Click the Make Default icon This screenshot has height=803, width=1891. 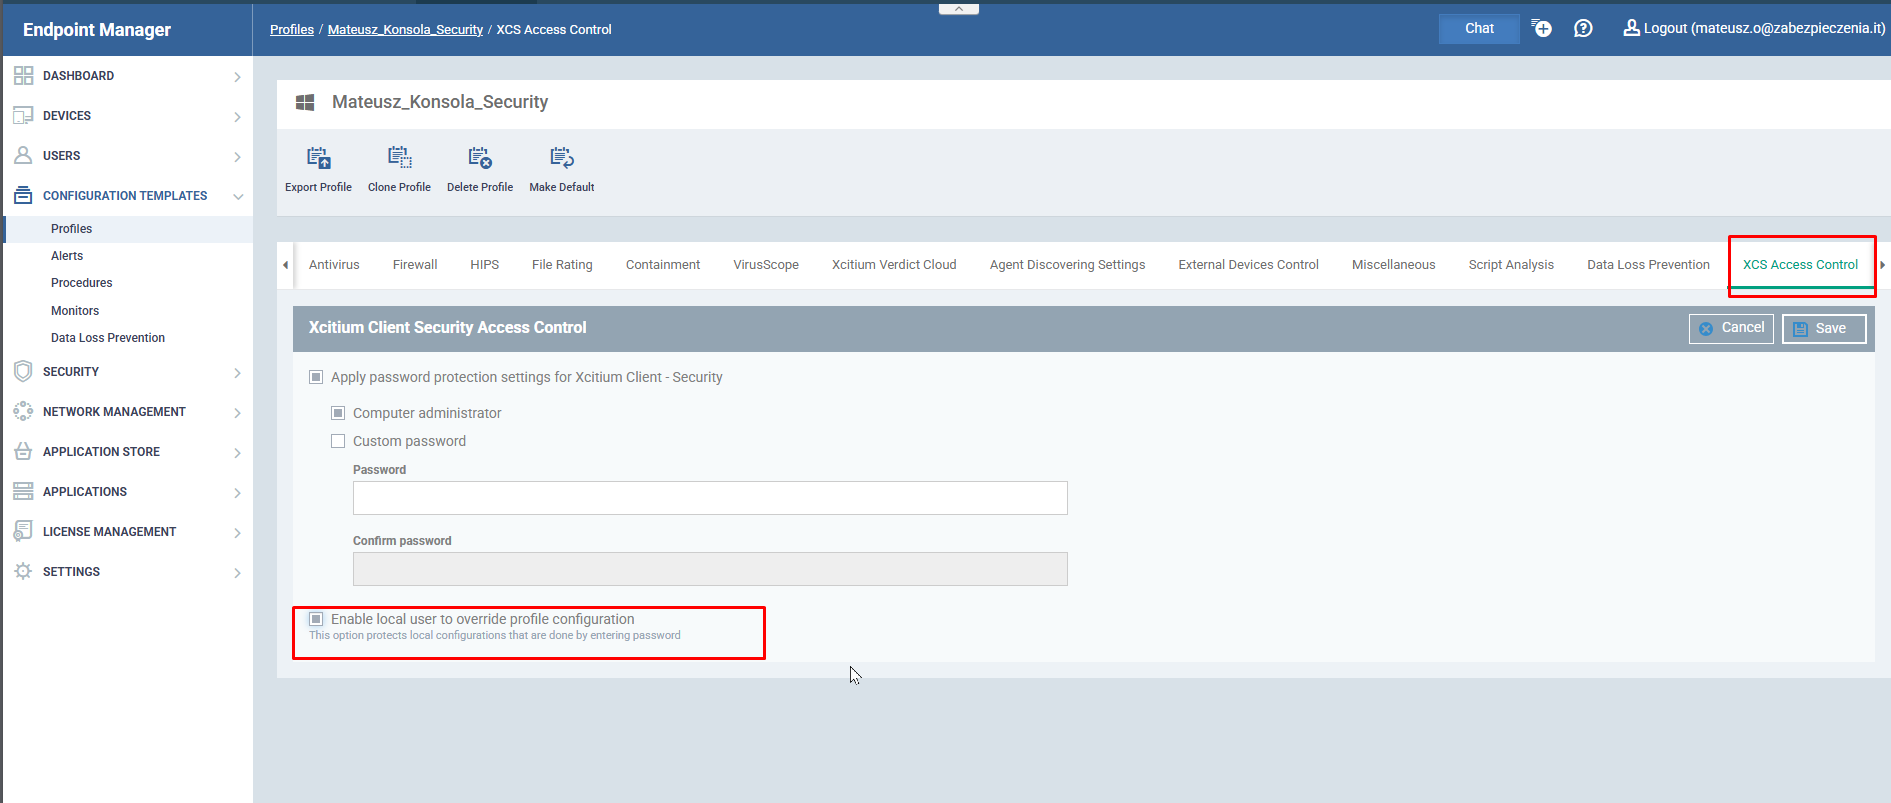(x=561, y=158)
